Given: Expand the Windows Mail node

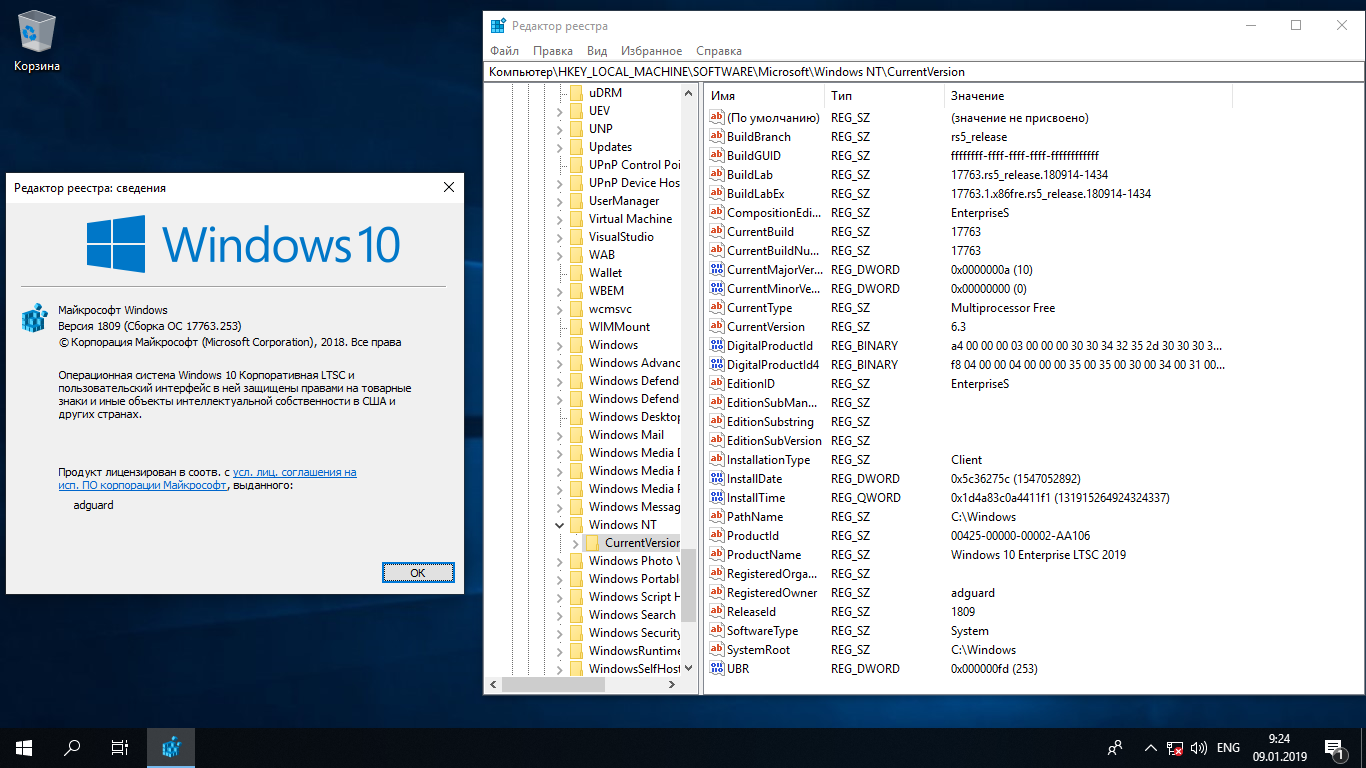Looking at the screenshot, I should [x=559, y=435].
